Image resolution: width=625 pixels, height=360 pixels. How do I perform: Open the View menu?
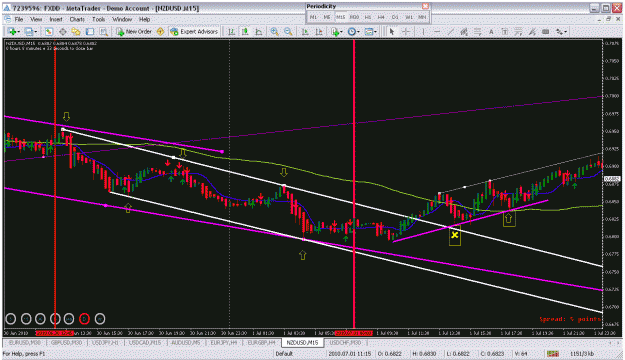pyautogui.click(x=36, y=19)
